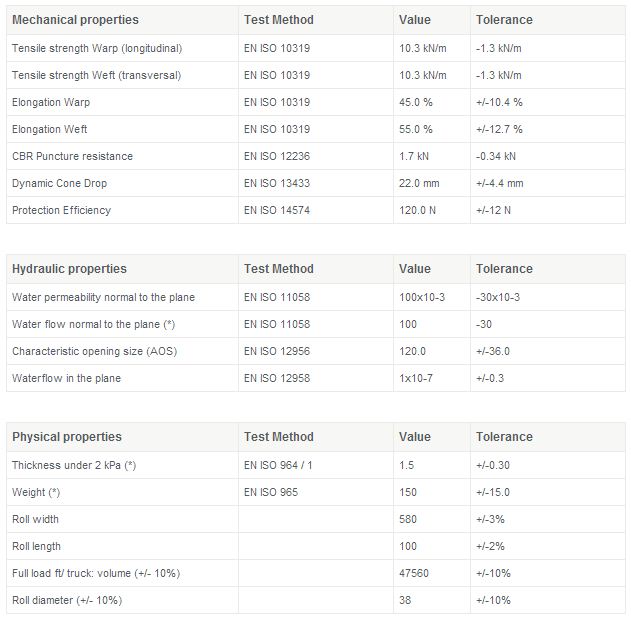Viewport: 631px width, 619px height.
Task: Select the 22.0 mm value cell
Action: (419, 183)
